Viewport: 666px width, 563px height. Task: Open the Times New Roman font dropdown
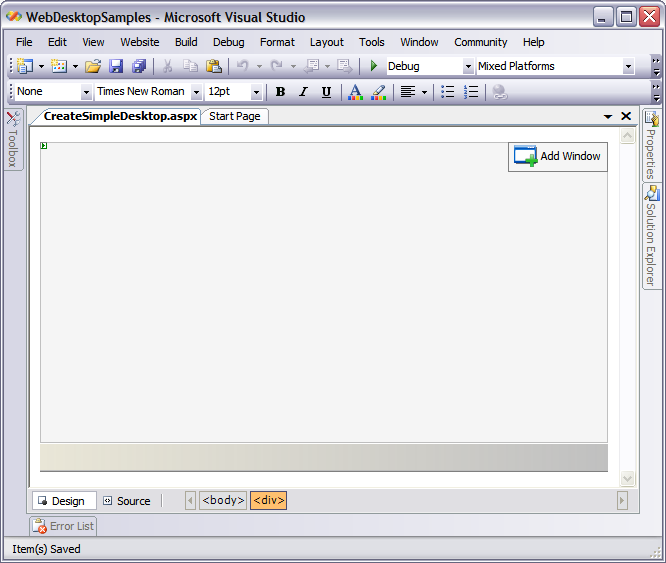click(x=196, y=92)
